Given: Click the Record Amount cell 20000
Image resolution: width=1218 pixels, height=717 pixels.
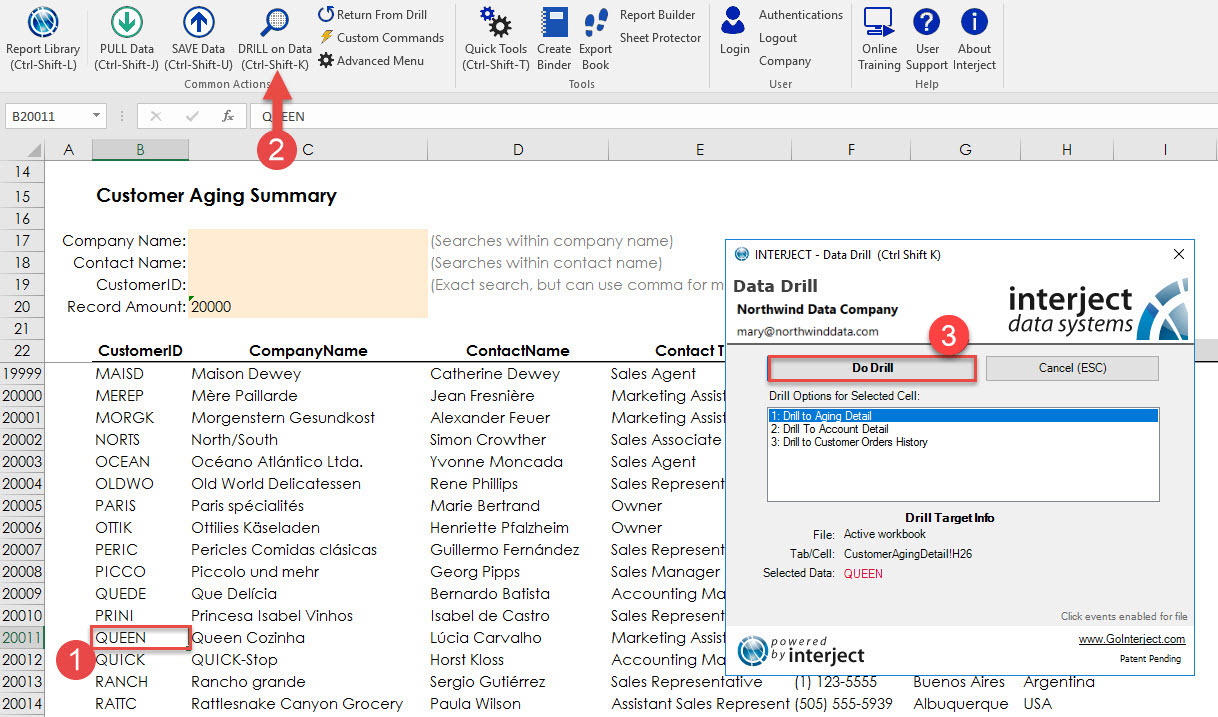Looking at the screenshot, I should 308,307.
